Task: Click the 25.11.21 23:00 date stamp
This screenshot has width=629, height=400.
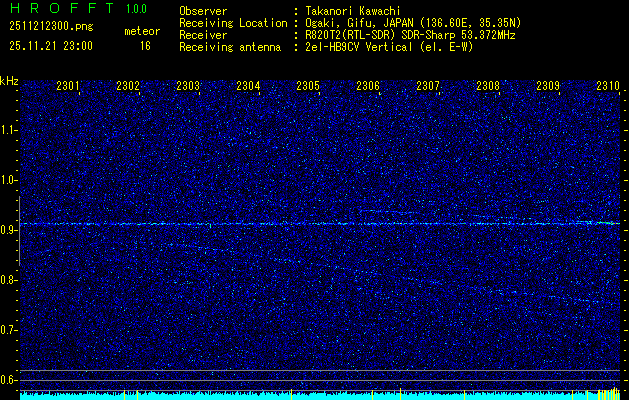Action: point(50,46)
